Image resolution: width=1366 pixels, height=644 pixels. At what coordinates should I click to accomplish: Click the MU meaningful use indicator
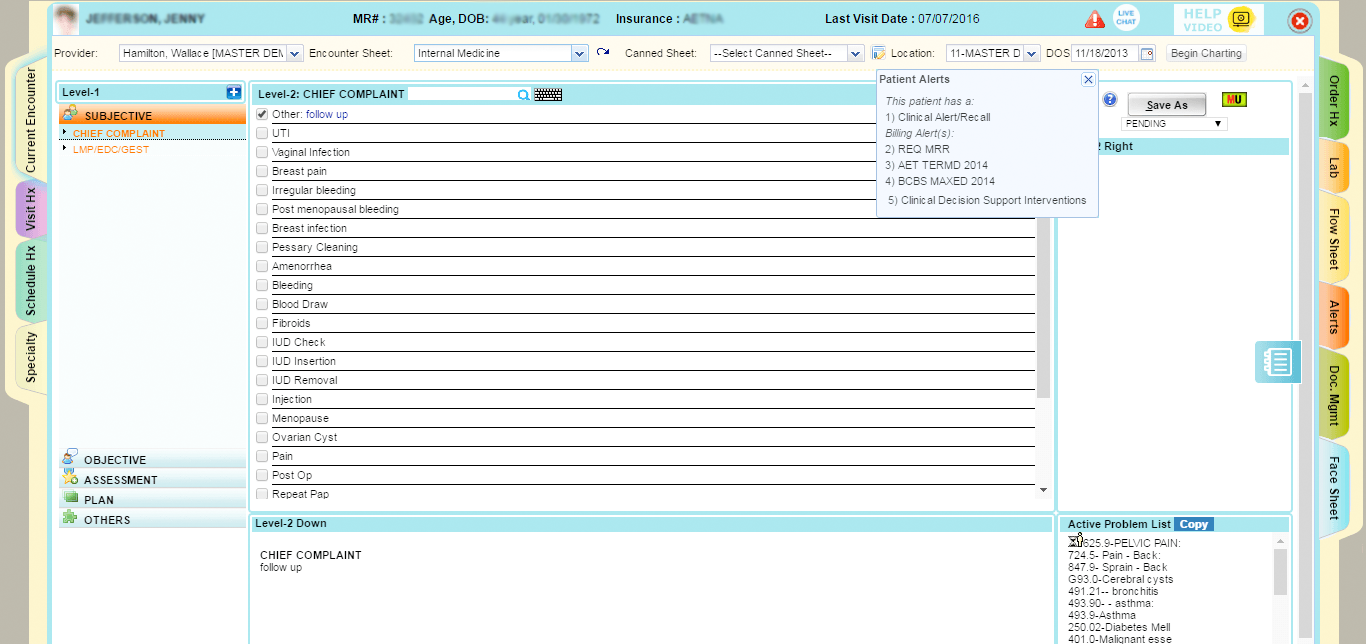point(1235,100)
